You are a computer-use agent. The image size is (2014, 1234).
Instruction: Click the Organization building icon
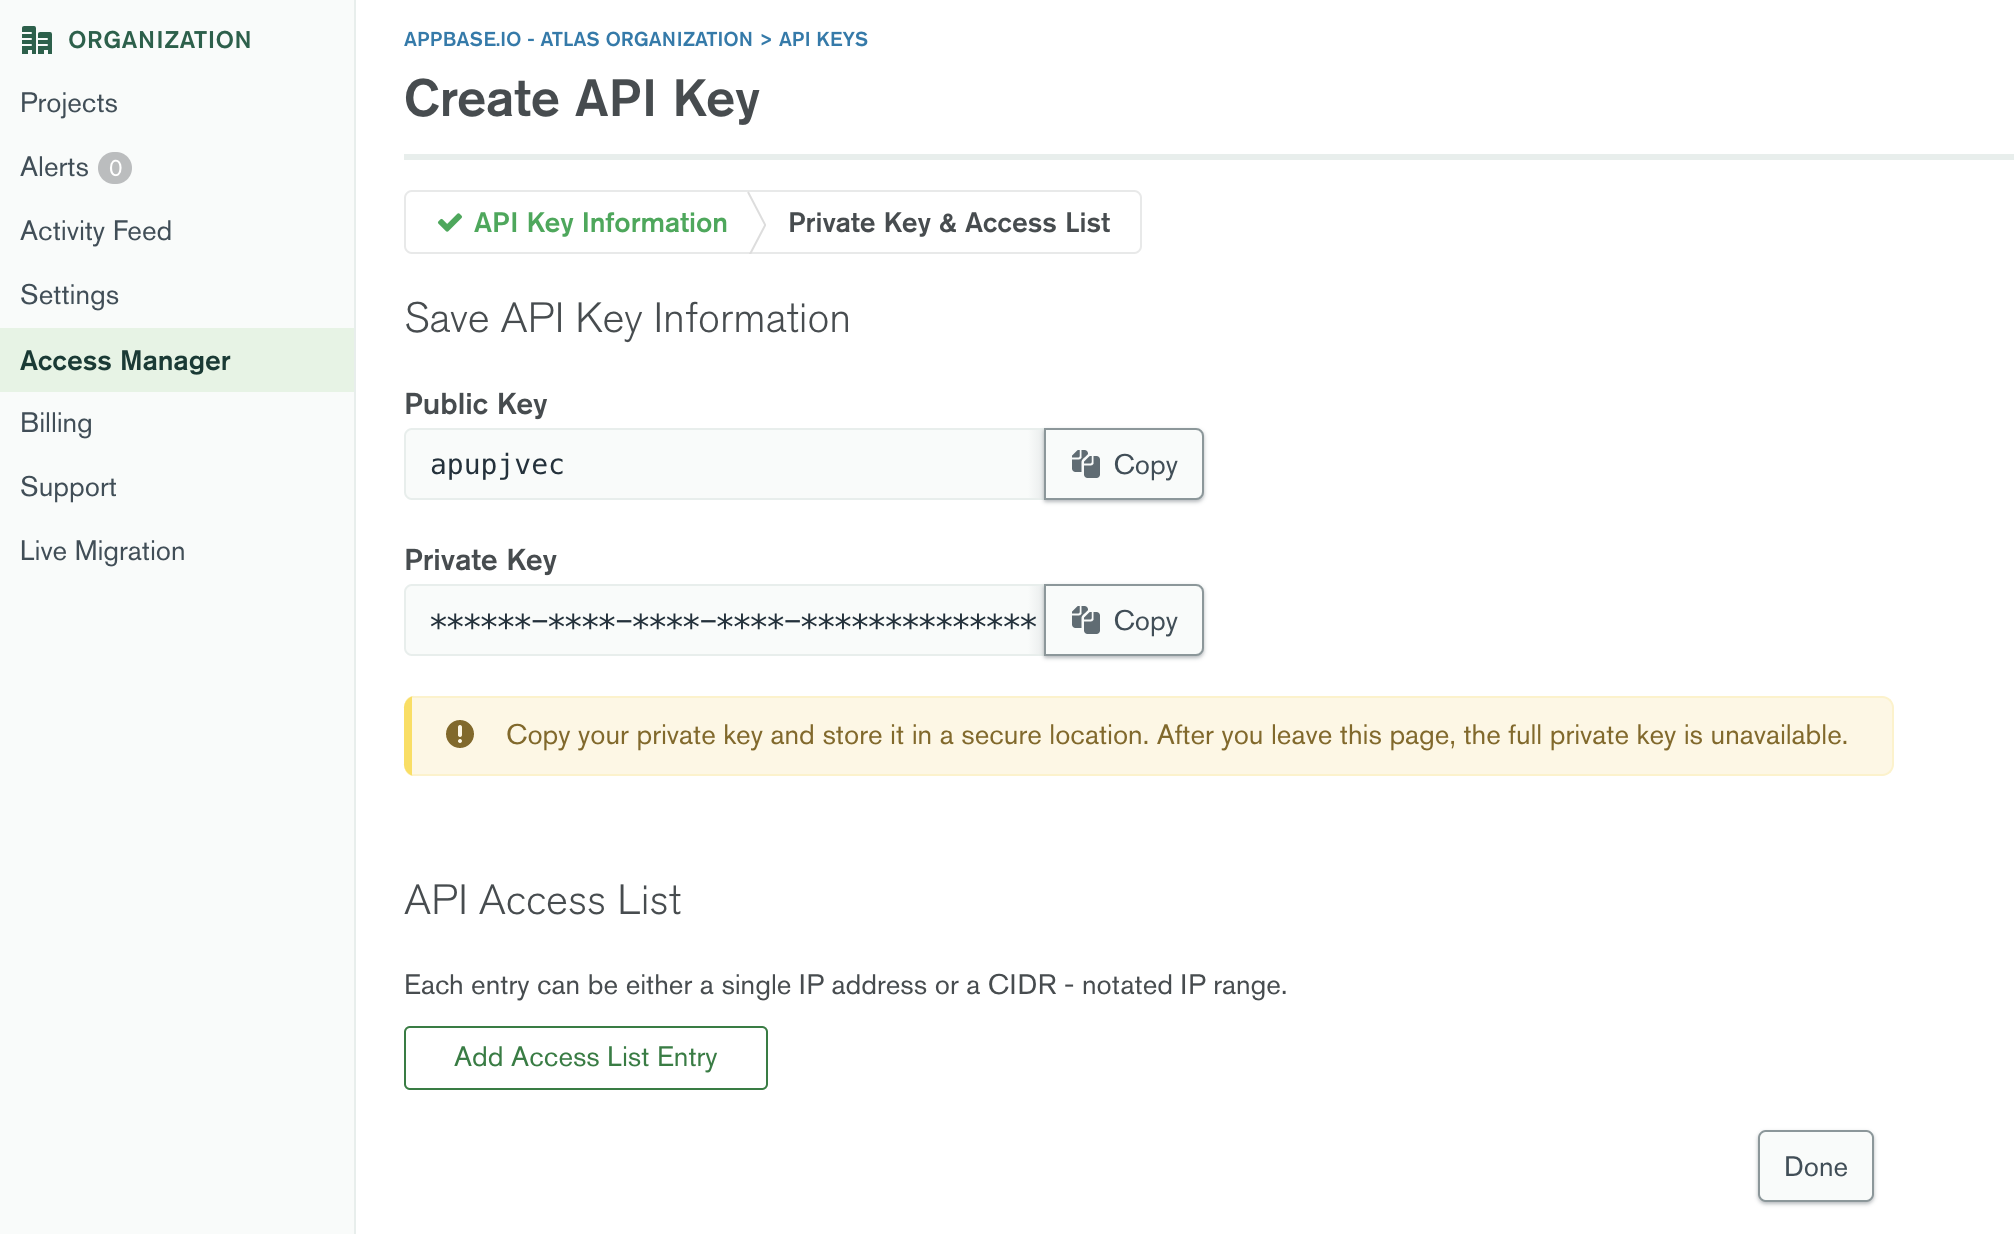[36, 40]
